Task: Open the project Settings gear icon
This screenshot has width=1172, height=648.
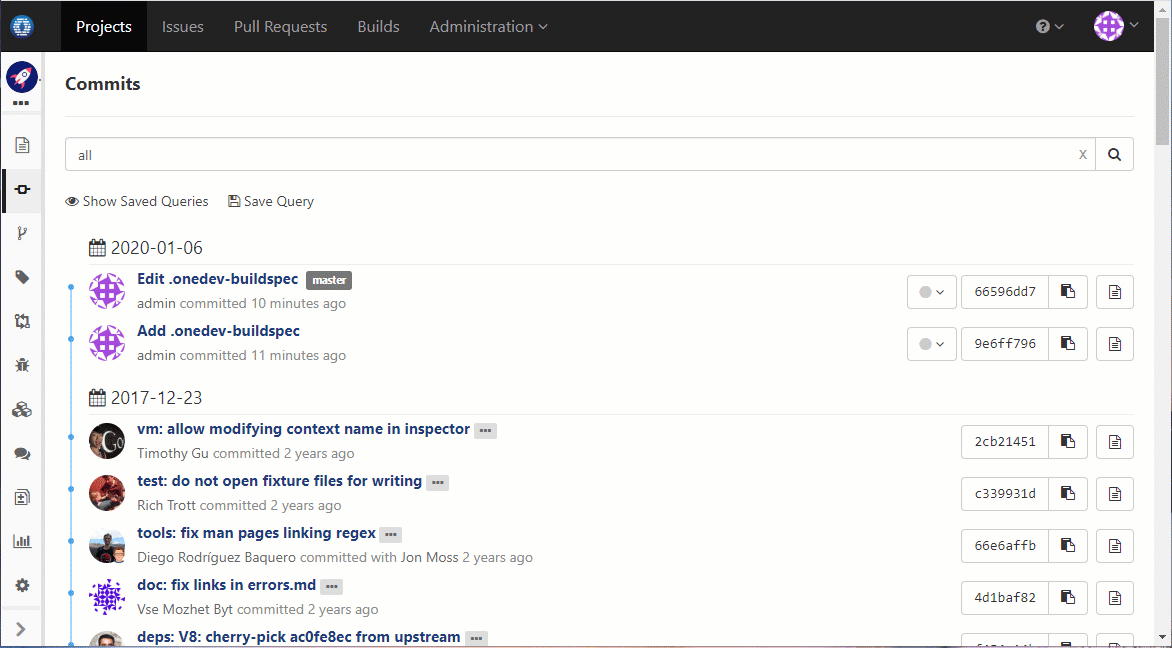Action: click(22, 585)
